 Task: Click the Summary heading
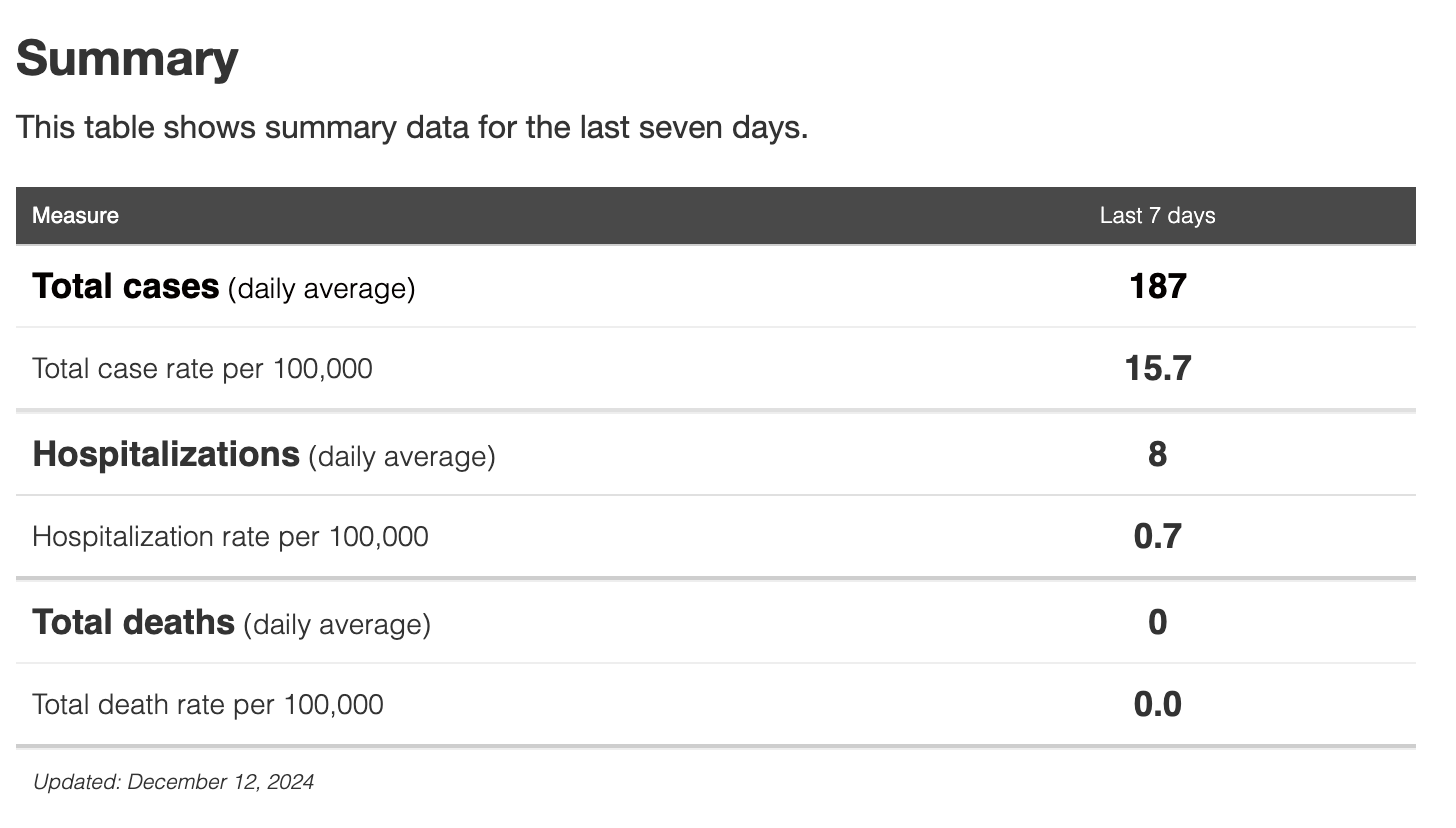(127, 58)
